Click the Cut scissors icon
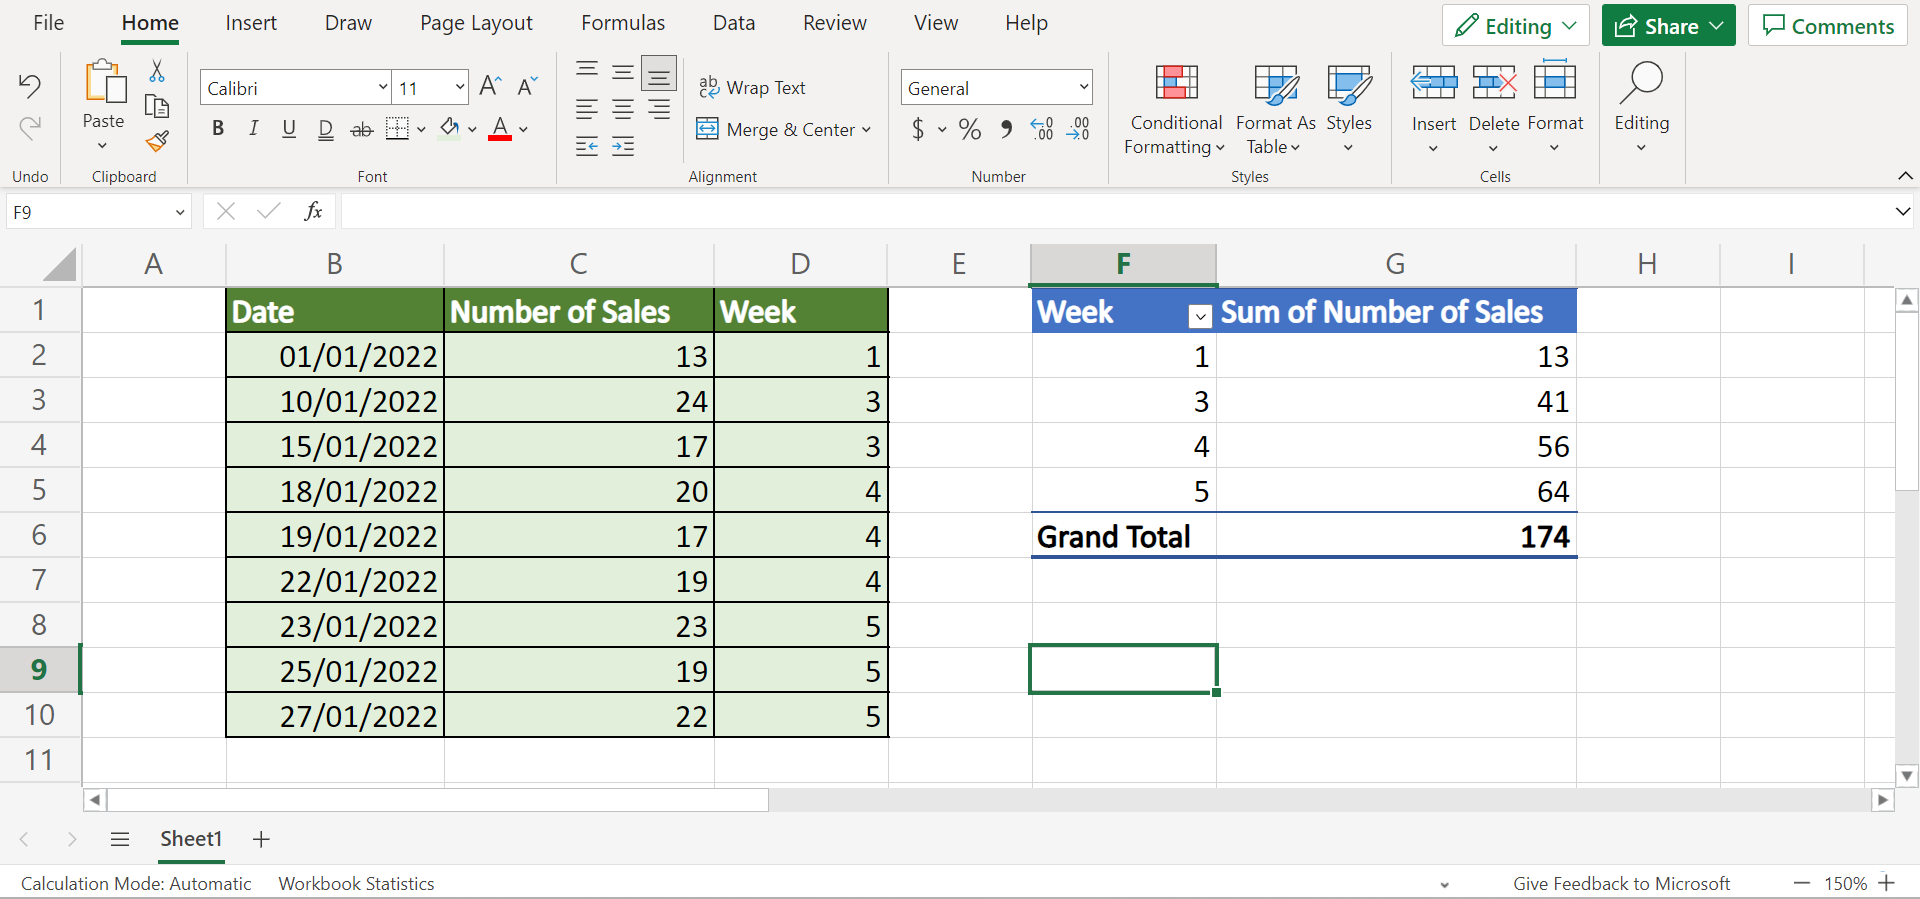Viewport: 1920px width, 899px height. pos(157,71)
